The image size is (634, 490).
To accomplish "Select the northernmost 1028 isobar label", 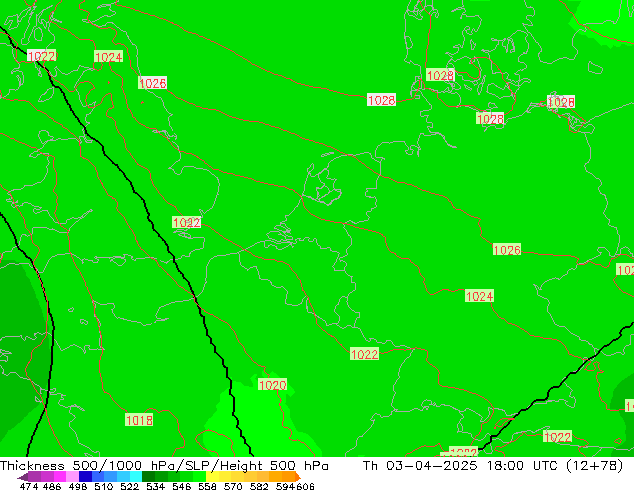I will pos(440,75).
